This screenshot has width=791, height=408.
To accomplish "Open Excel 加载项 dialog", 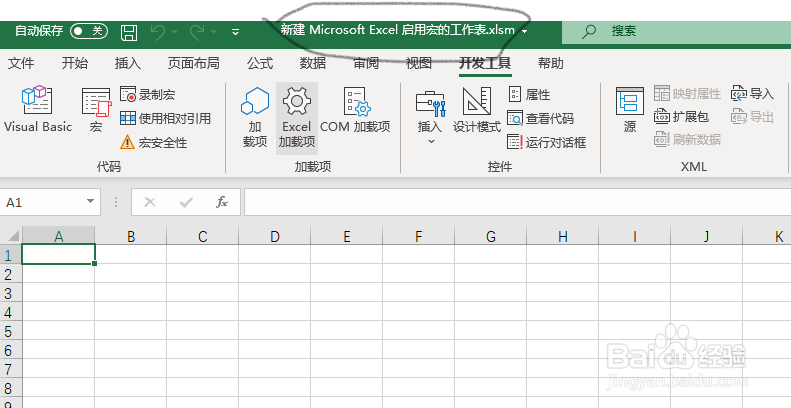I will pos(297,118).
